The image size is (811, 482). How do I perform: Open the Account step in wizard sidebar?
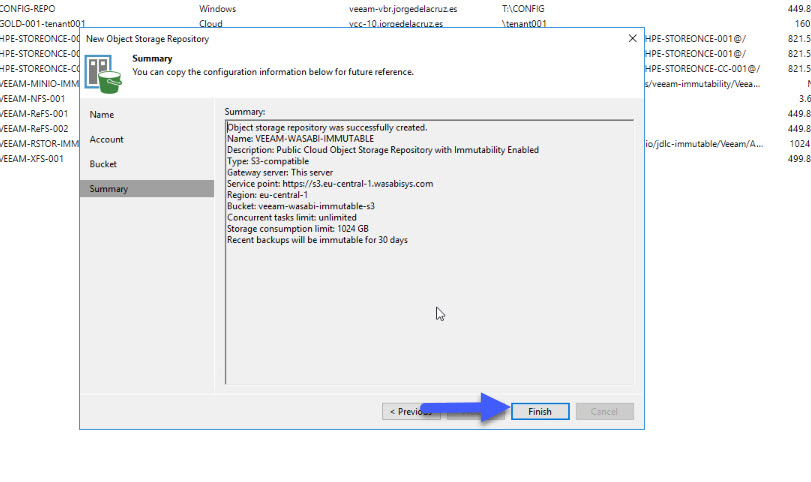[x=107, y=140]
